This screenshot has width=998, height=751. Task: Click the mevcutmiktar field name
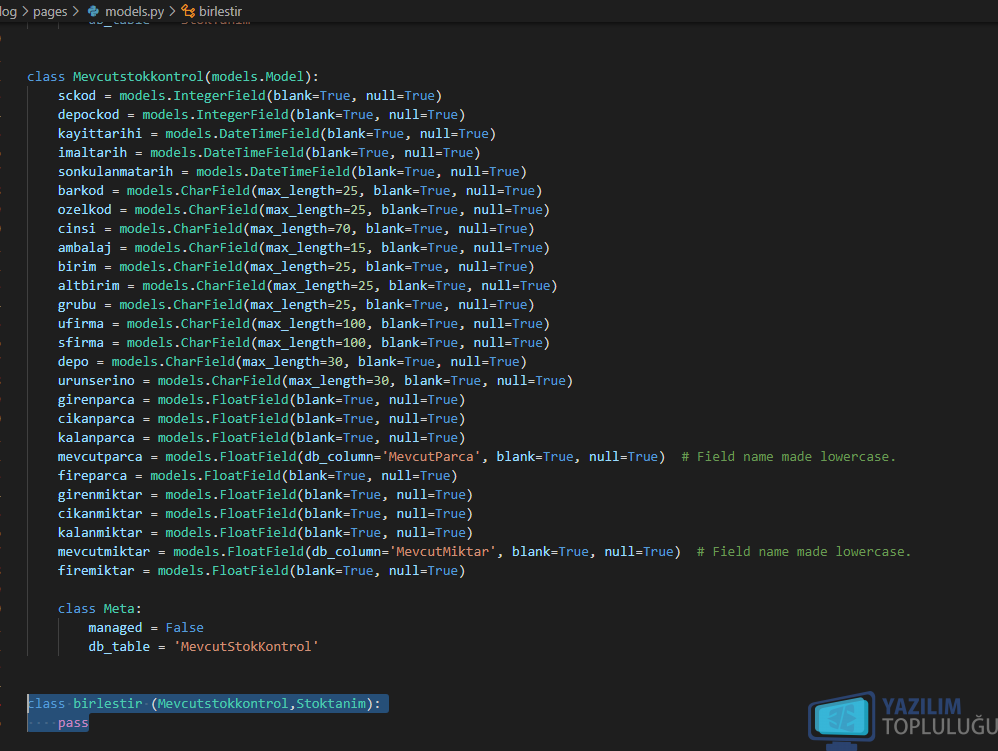[104, 552]
